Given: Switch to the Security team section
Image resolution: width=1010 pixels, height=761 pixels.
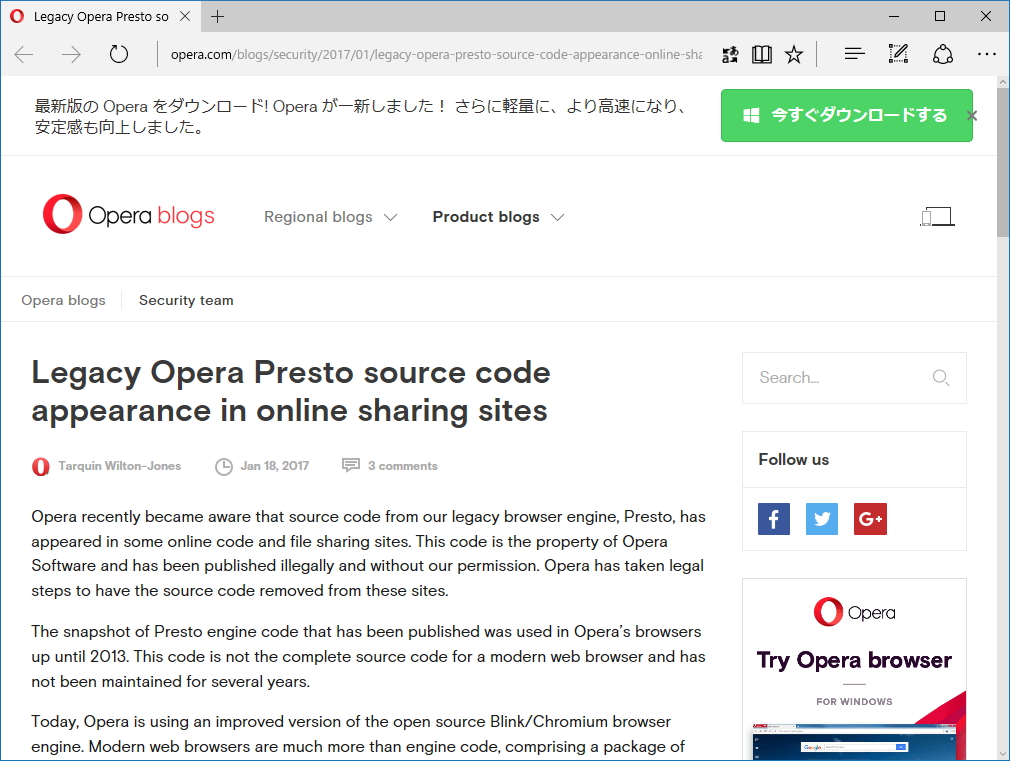Looking at the screenshot, I should click(x=186, y=300).
